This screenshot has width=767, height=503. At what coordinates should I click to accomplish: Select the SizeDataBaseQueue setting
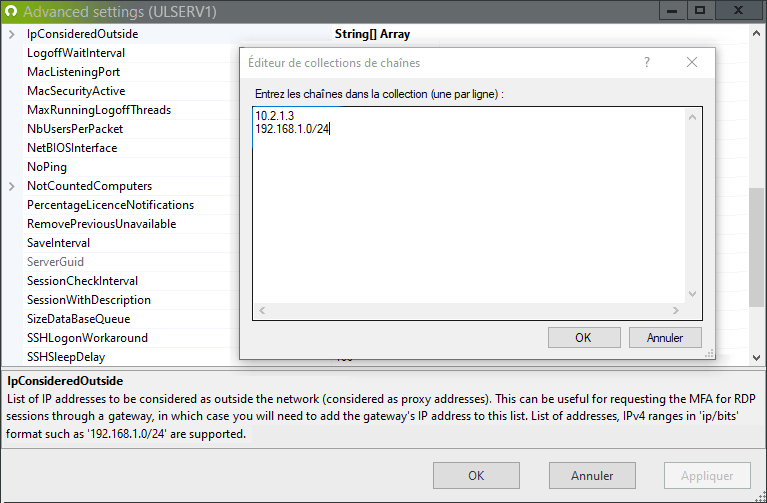point(78,319)
